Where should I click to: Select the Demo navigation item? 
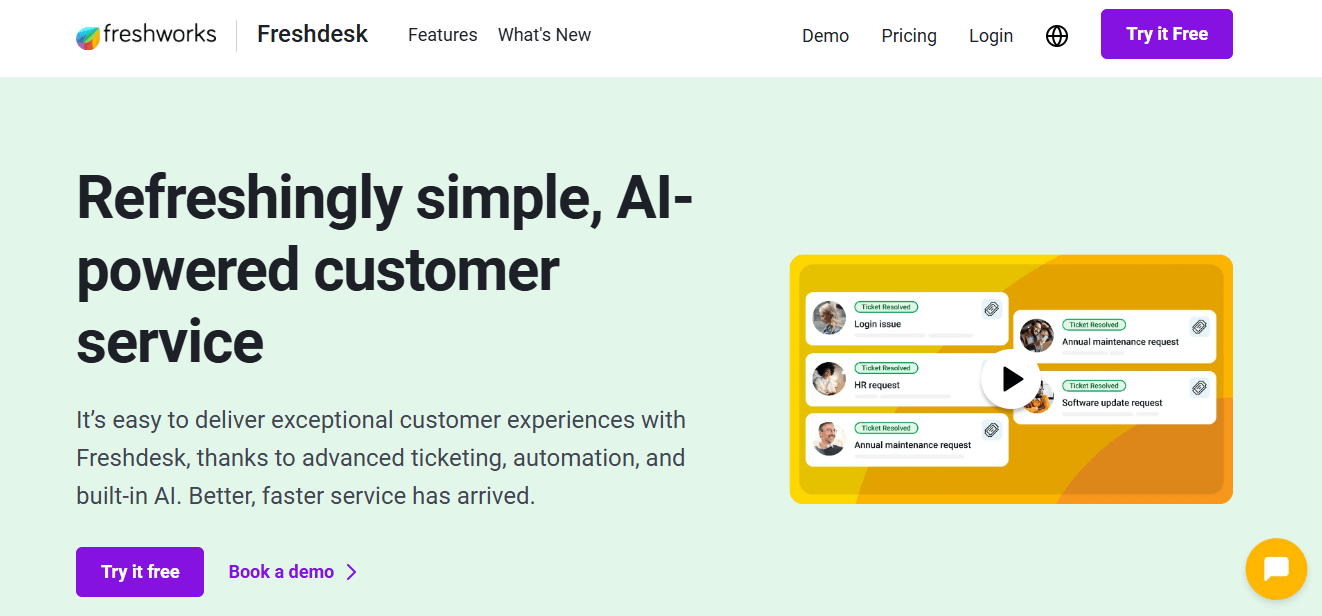825,35
